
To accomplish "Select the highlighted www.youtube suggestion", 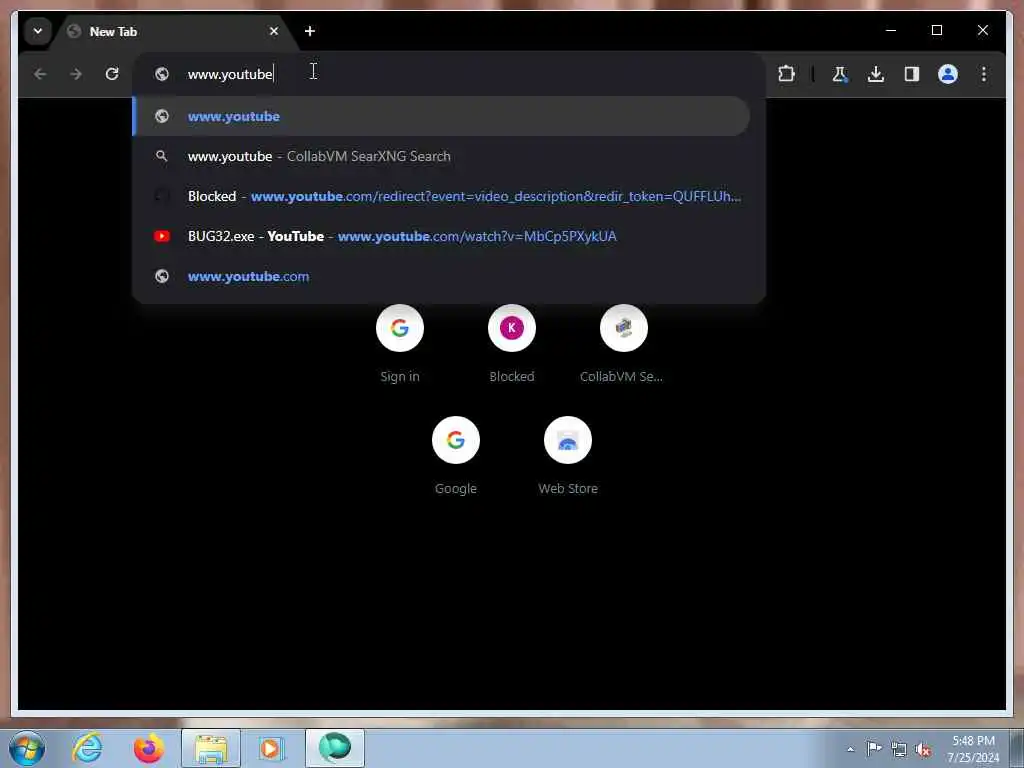I will point(441,116).
